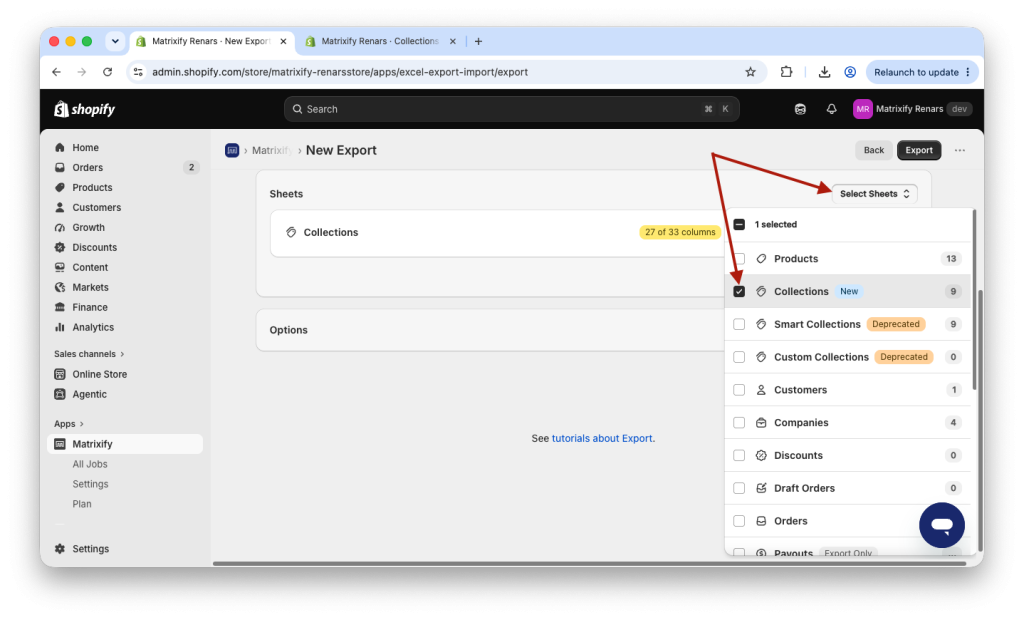Click the 27 of 33 columns badge
1024x620 pixels.
[680, 232]
